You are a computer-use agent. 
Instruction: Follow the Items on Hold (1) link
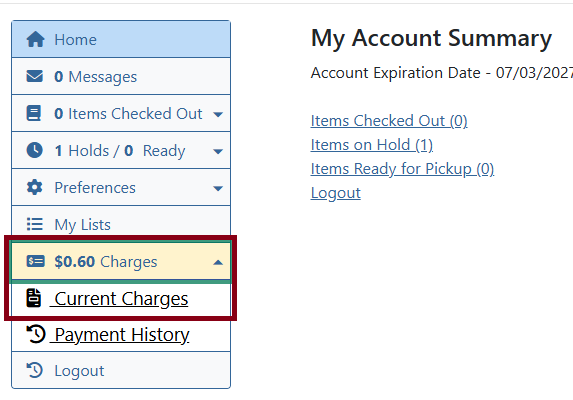372,145
